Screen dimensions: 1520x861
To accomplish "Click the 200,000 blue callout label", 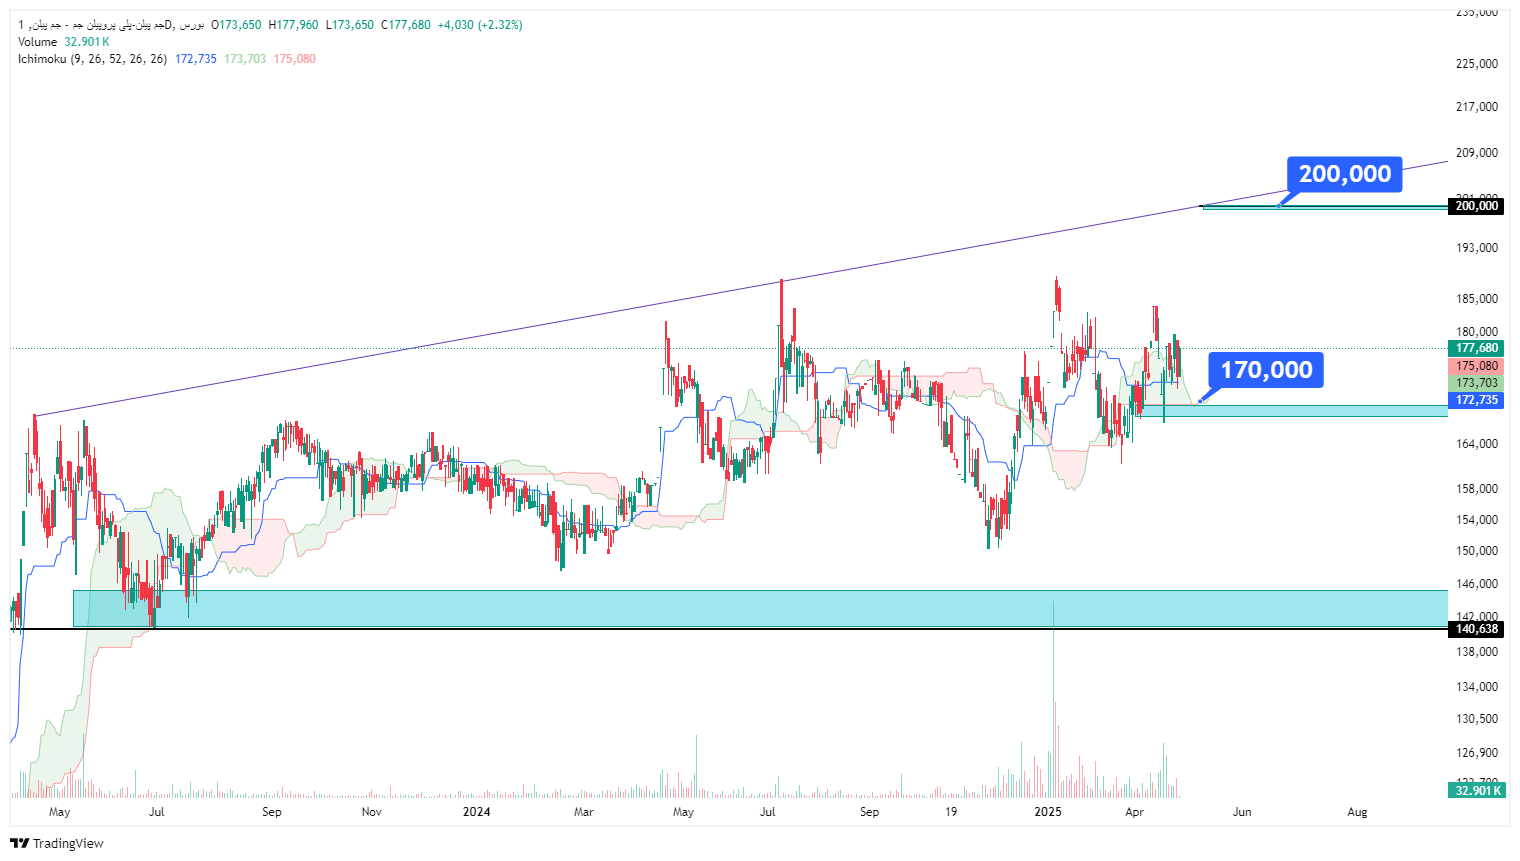I will coord(1345,174).
